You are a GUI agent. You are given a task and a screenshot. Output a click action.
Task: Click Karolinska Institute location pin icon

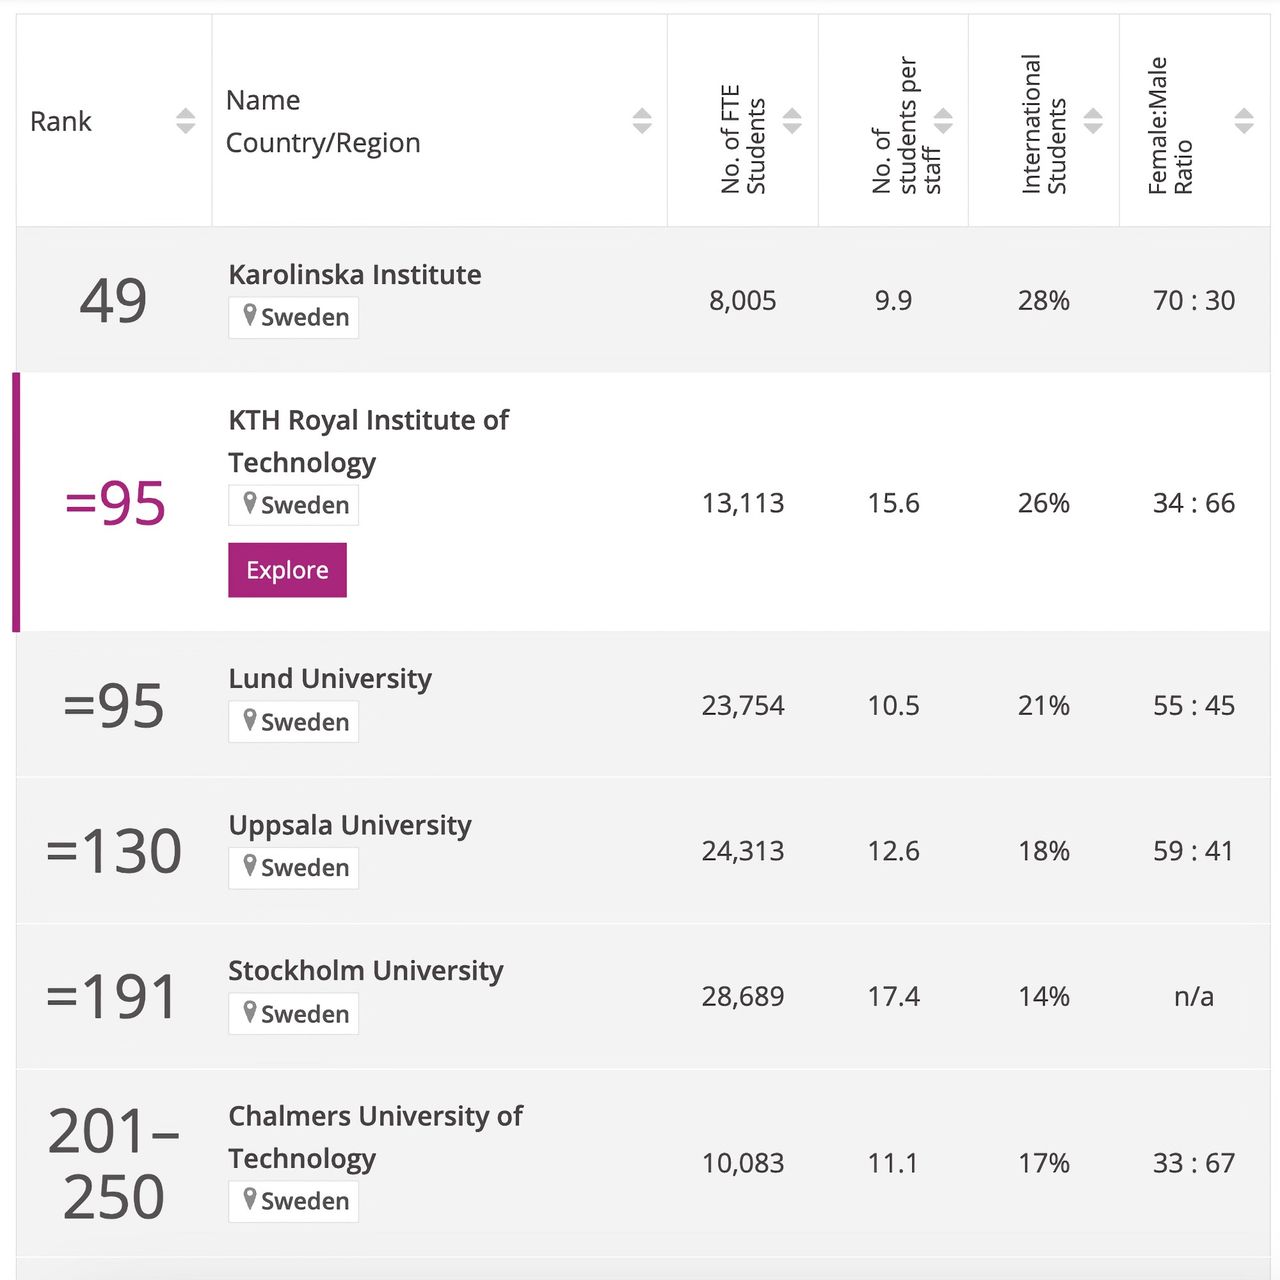tap(250, 315)
